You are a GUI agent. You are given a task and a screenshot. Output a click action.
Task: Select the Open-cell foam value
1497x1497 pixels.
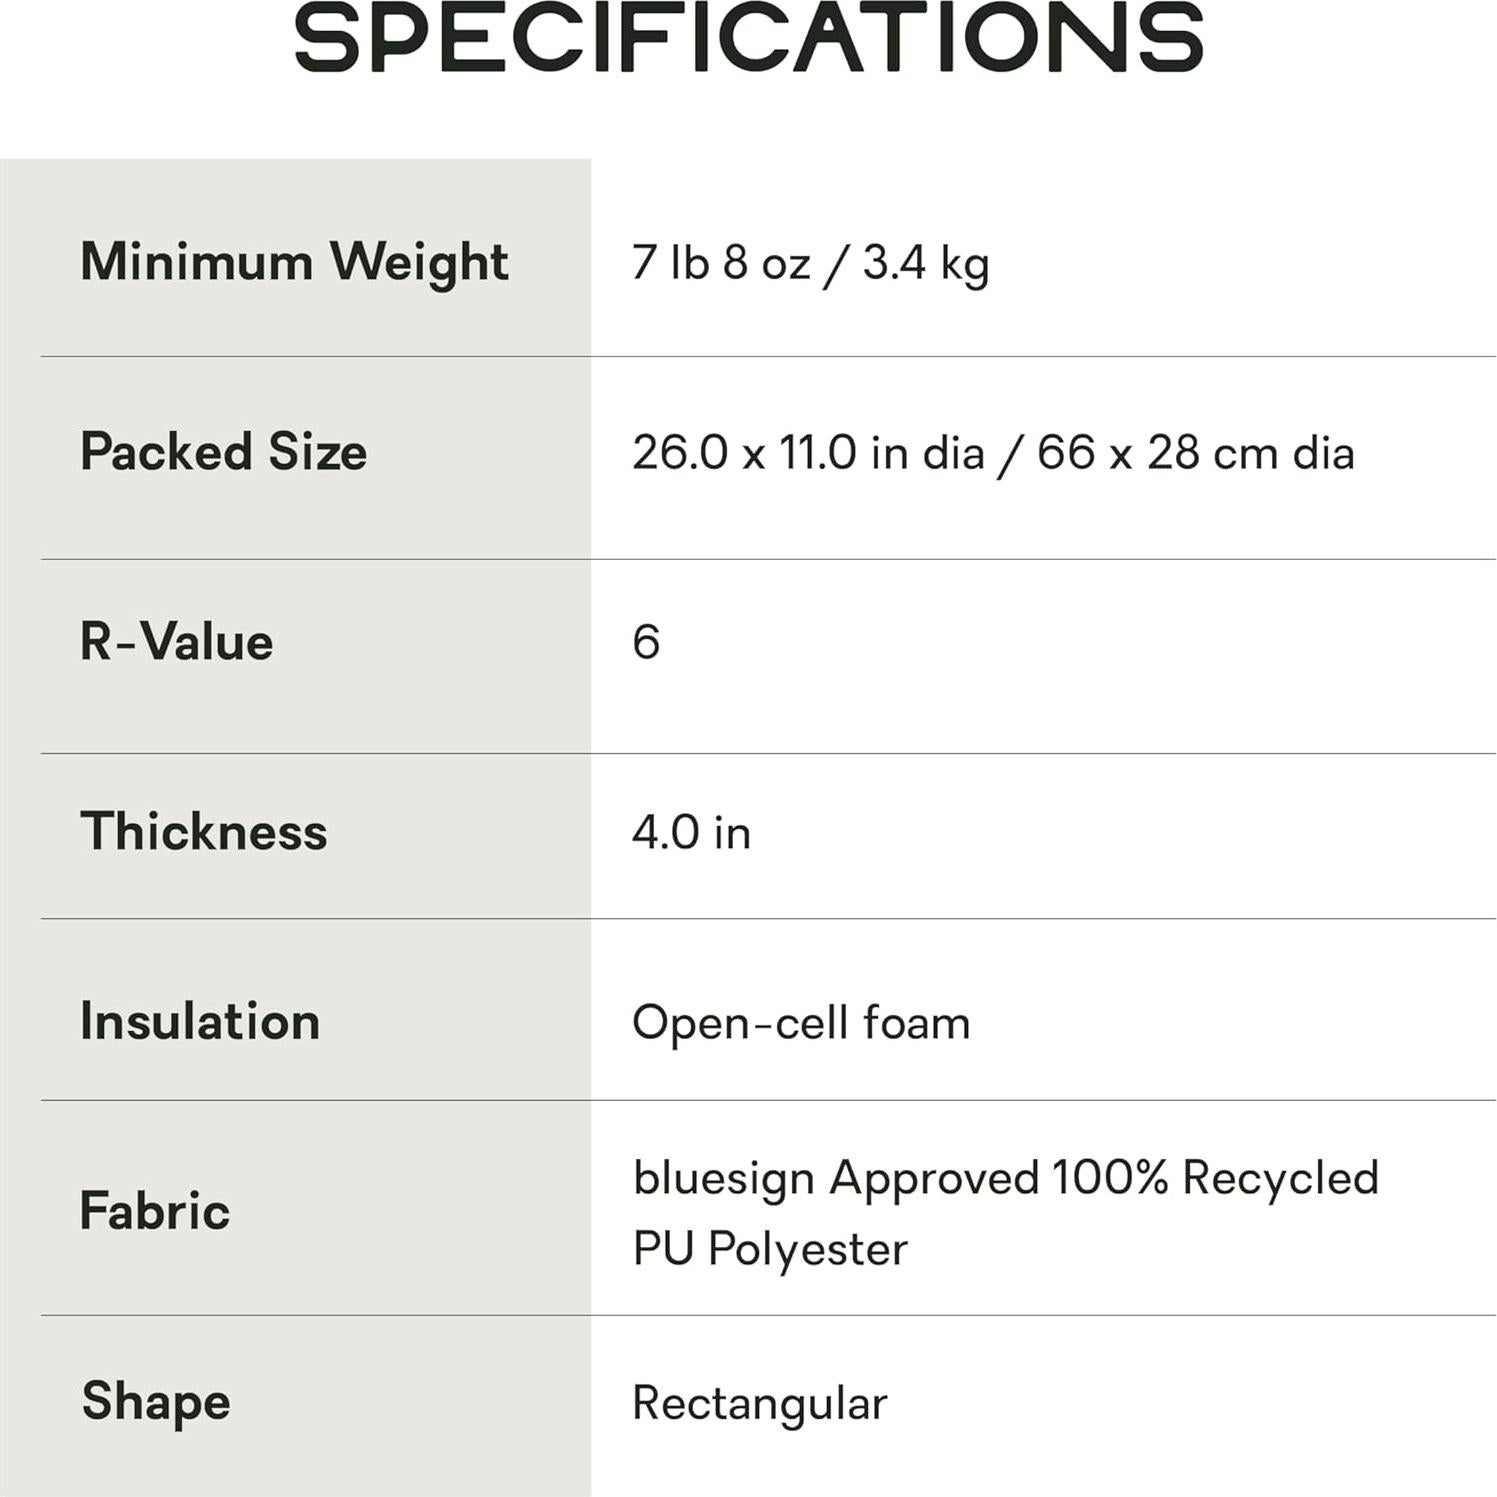tap(801, 1022)
